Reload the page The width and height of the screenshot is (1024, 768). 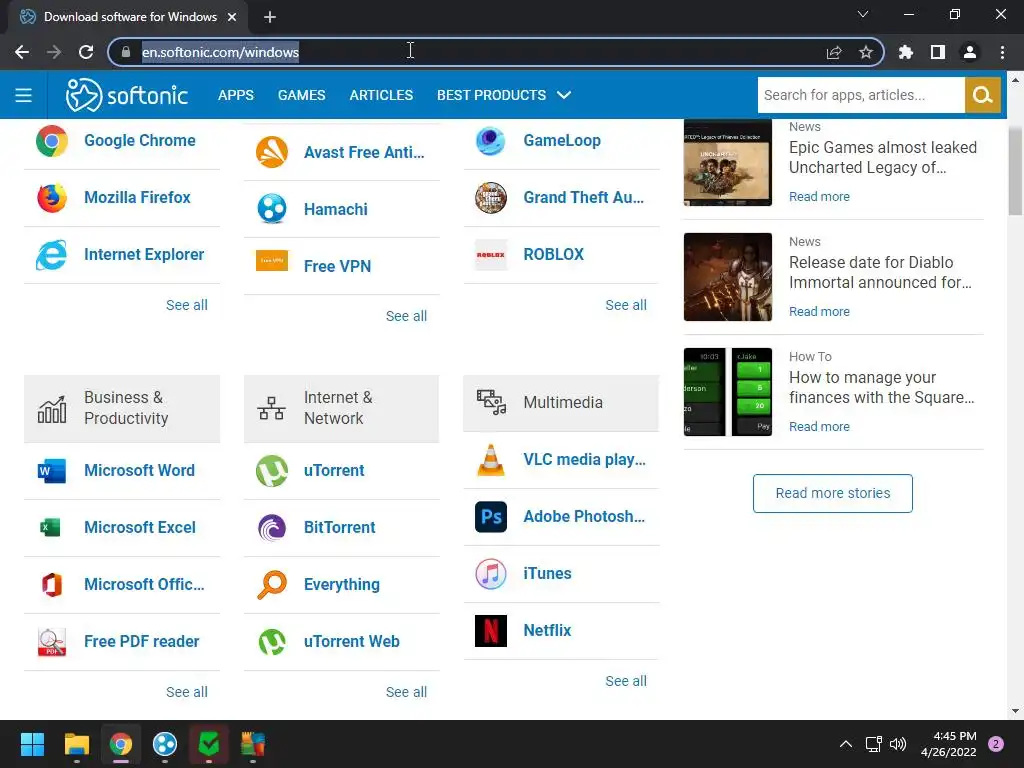coord(86,52)
